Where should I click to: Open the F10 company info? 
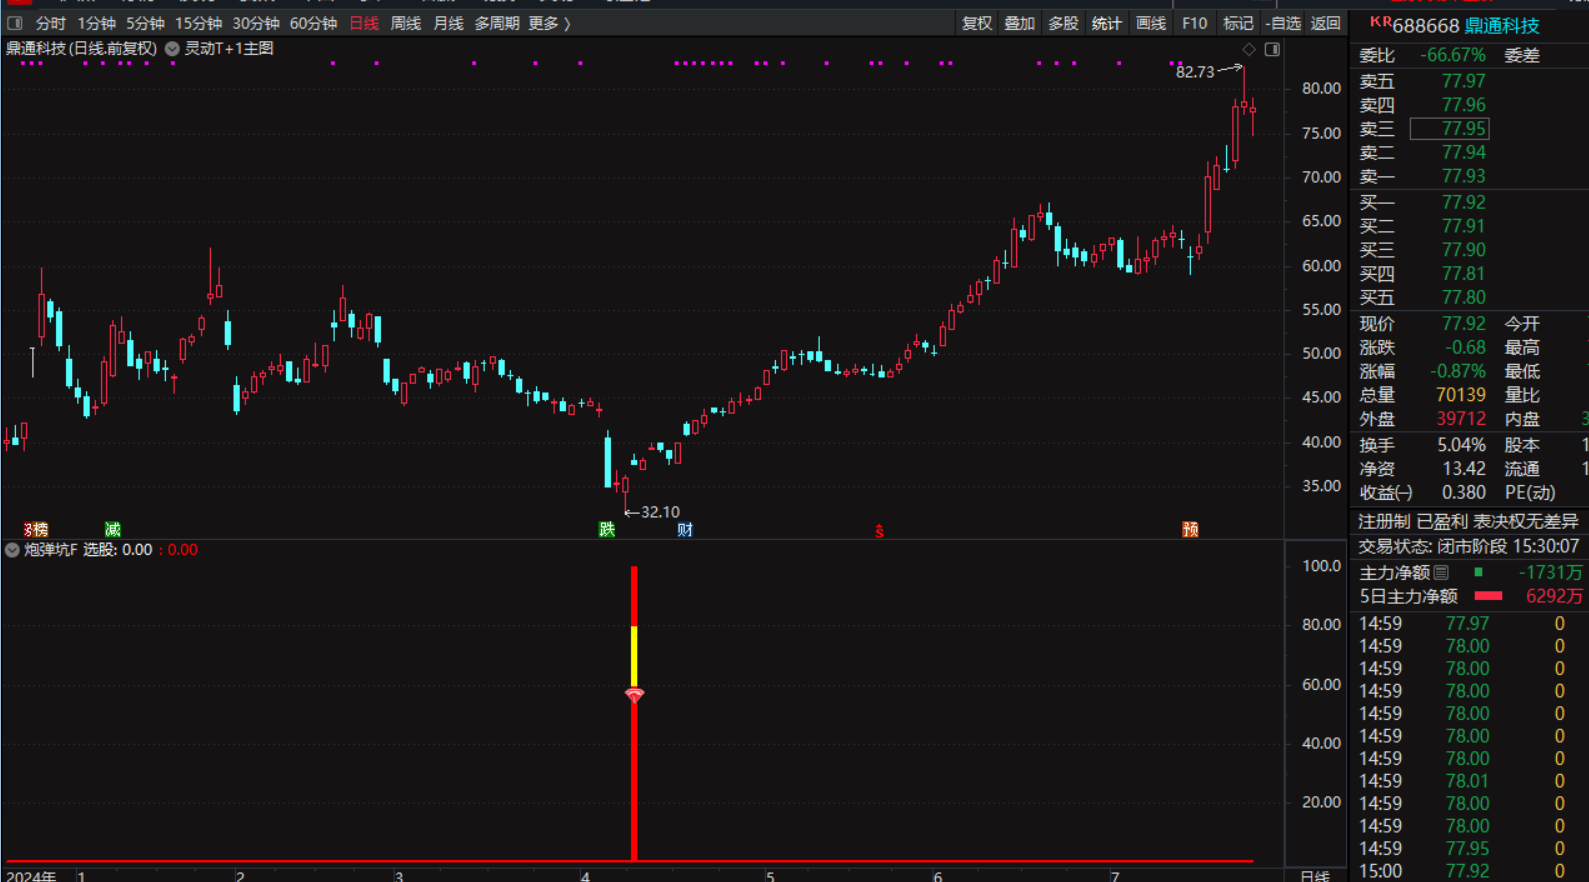coord(1194,23)
